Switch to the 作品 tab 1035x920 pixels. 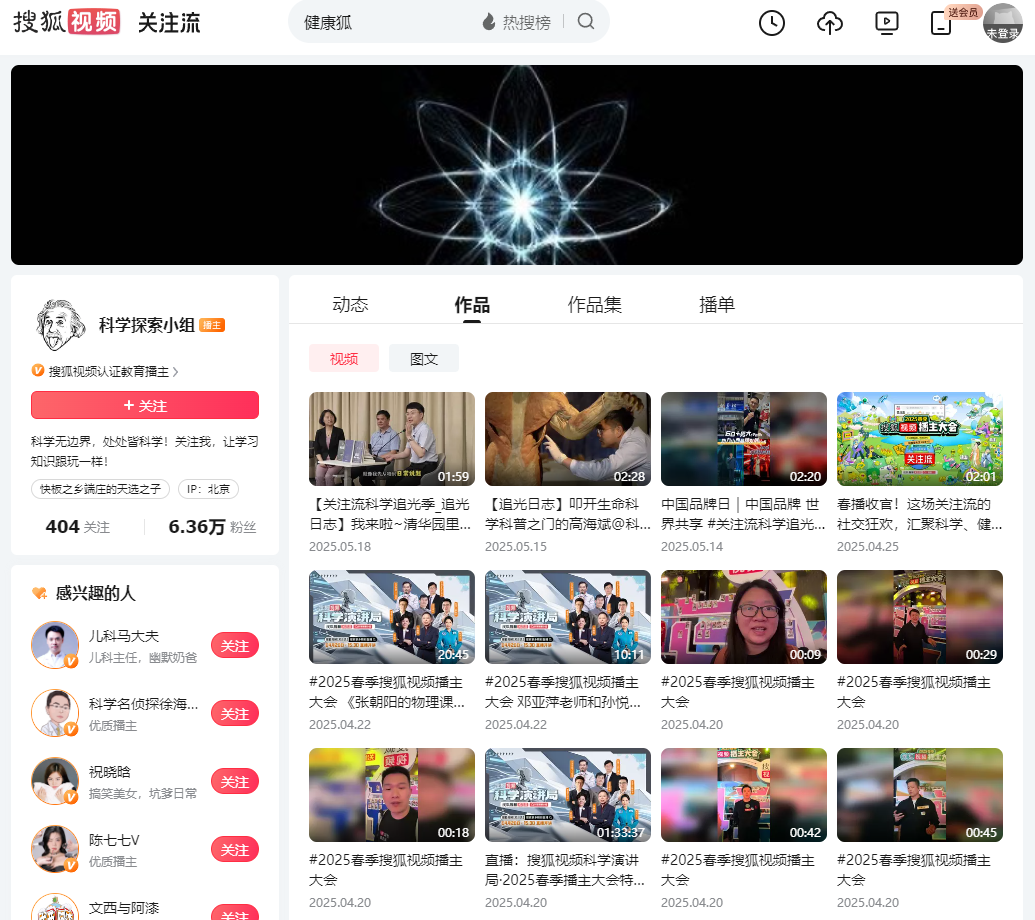[472, 304]
